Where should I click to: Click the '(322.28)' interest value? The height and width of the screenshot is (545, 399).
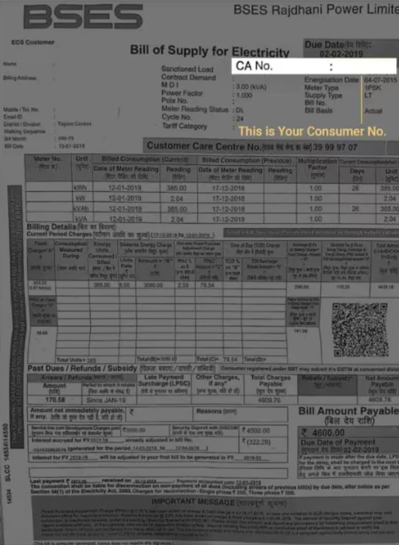tap(258, 442)
